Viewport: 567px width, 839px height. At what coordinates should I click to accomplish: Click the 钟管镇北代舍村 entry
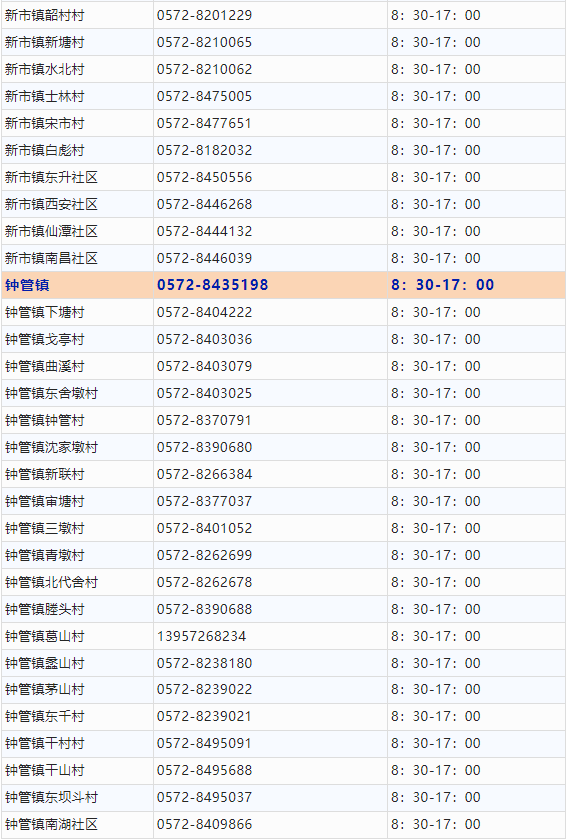(x=51, y=582)
